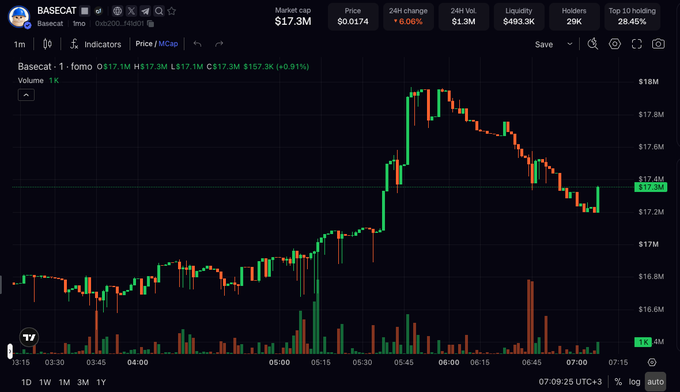The width and height of the screenshot is (680, 392).
Task: Click the Basecat · 1 · fomo title
Action: 55,67
